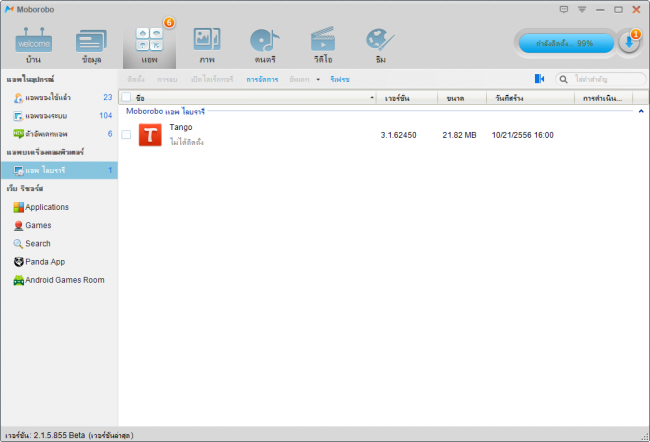
Task: Click the Moborobo logo in title bar
Action: [9, 9]
